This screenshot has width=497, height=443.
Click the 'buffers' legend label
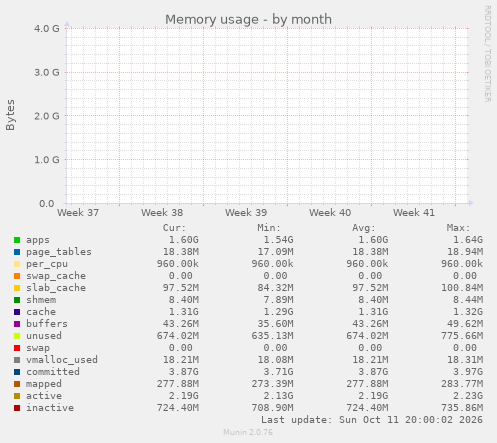tap(47, 324)
